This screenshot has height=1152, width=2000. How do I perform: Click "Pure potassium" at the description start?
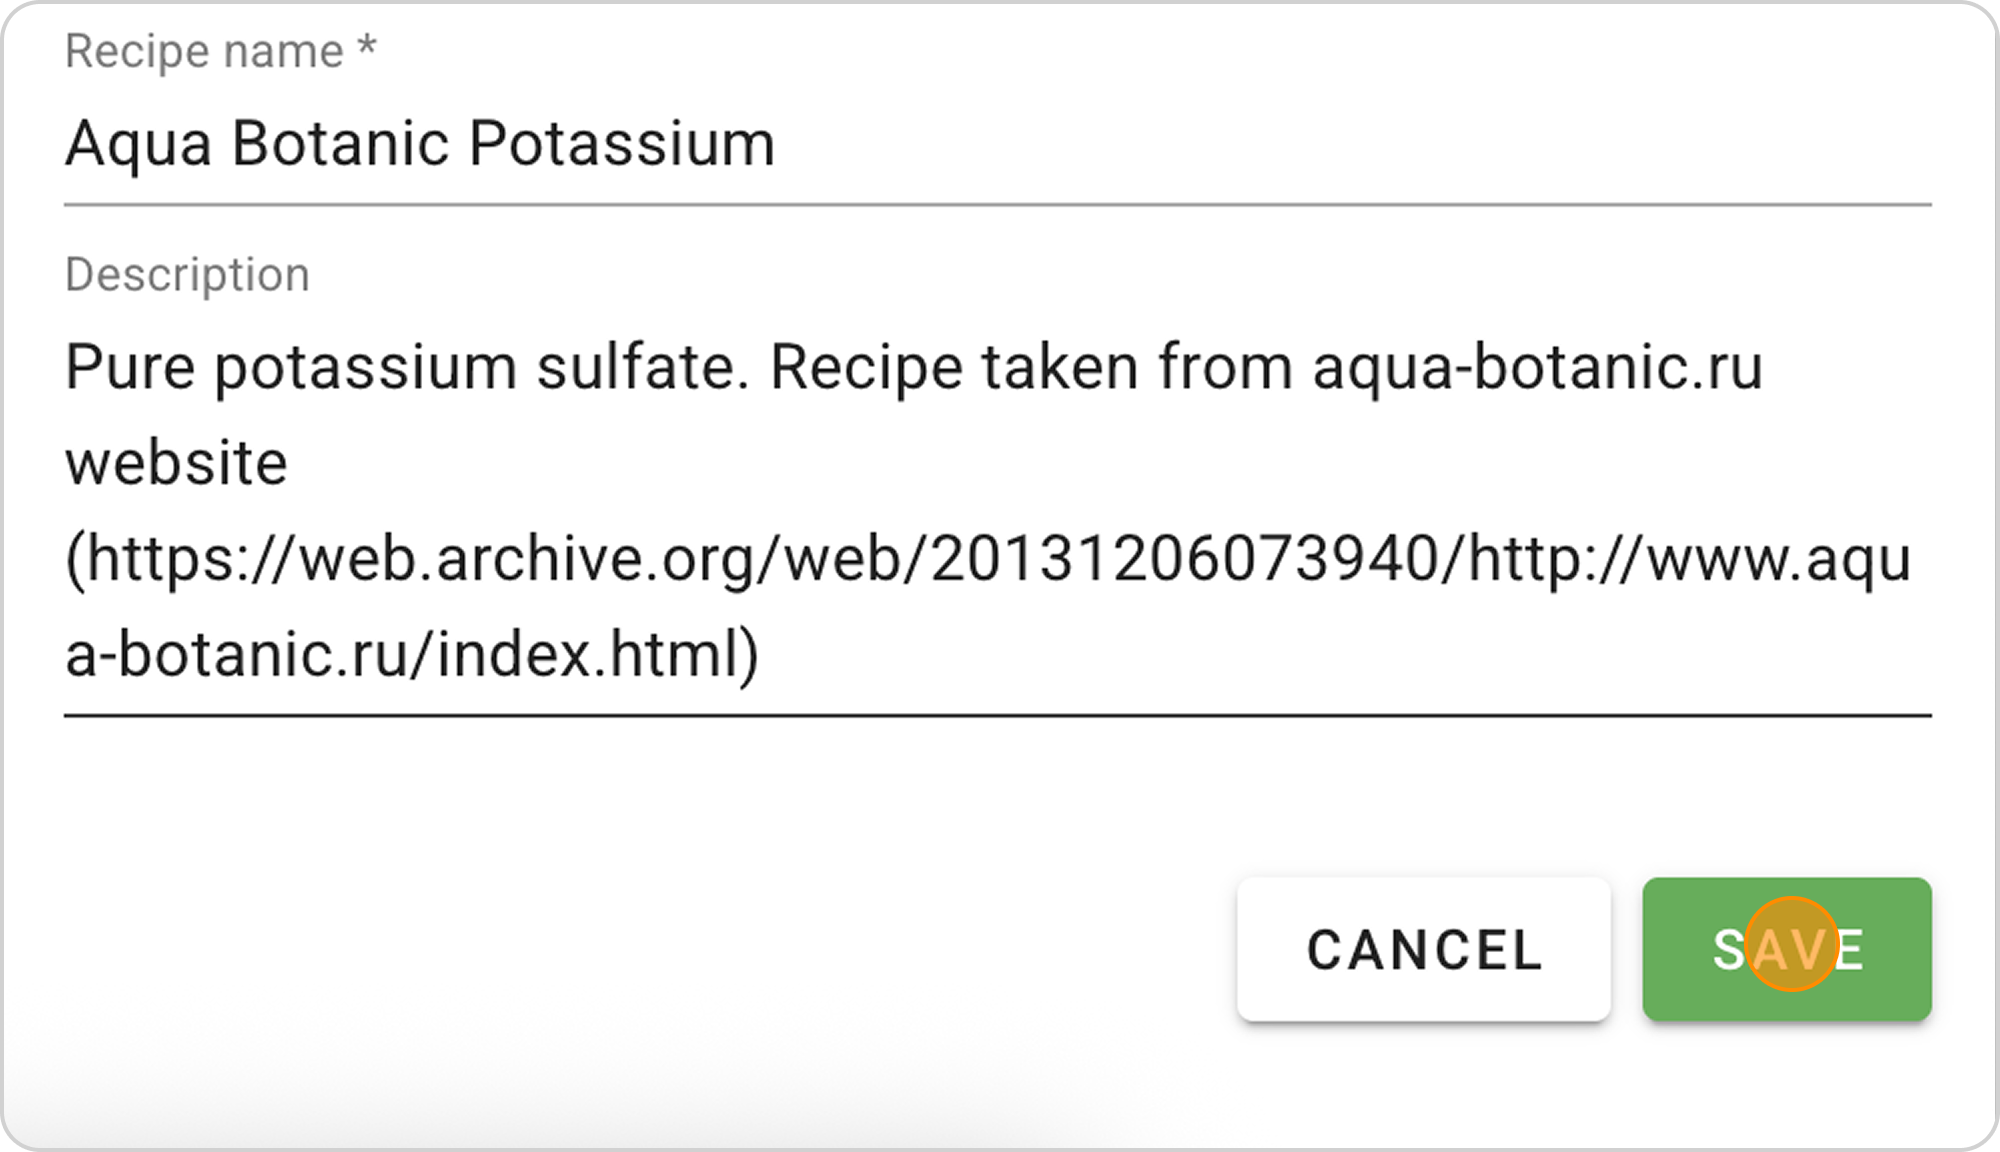[x=290, y=368]
